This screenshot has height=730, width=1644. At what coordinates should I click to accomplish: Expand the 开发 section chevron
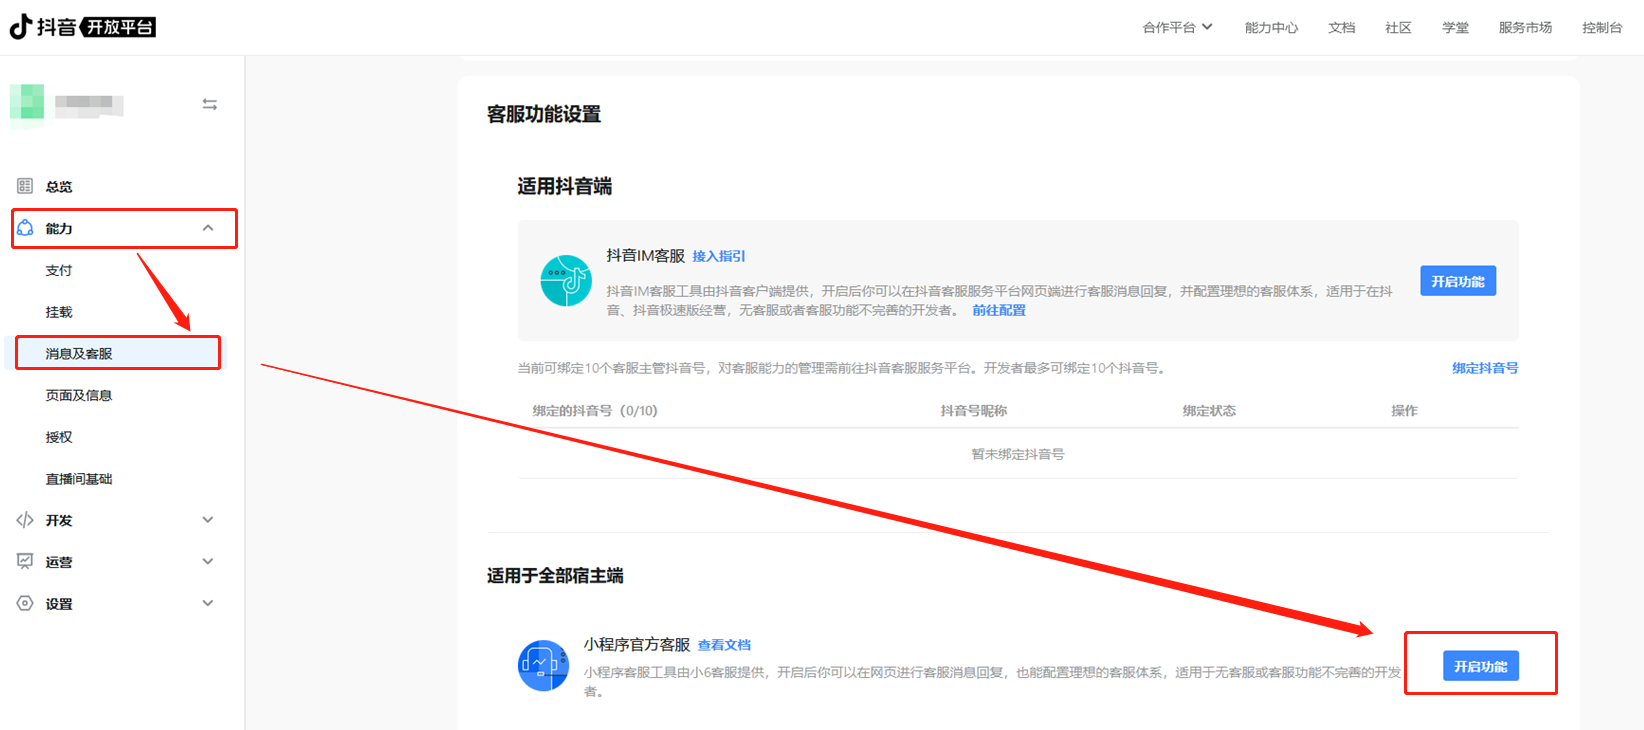click(x=208, y=520)
